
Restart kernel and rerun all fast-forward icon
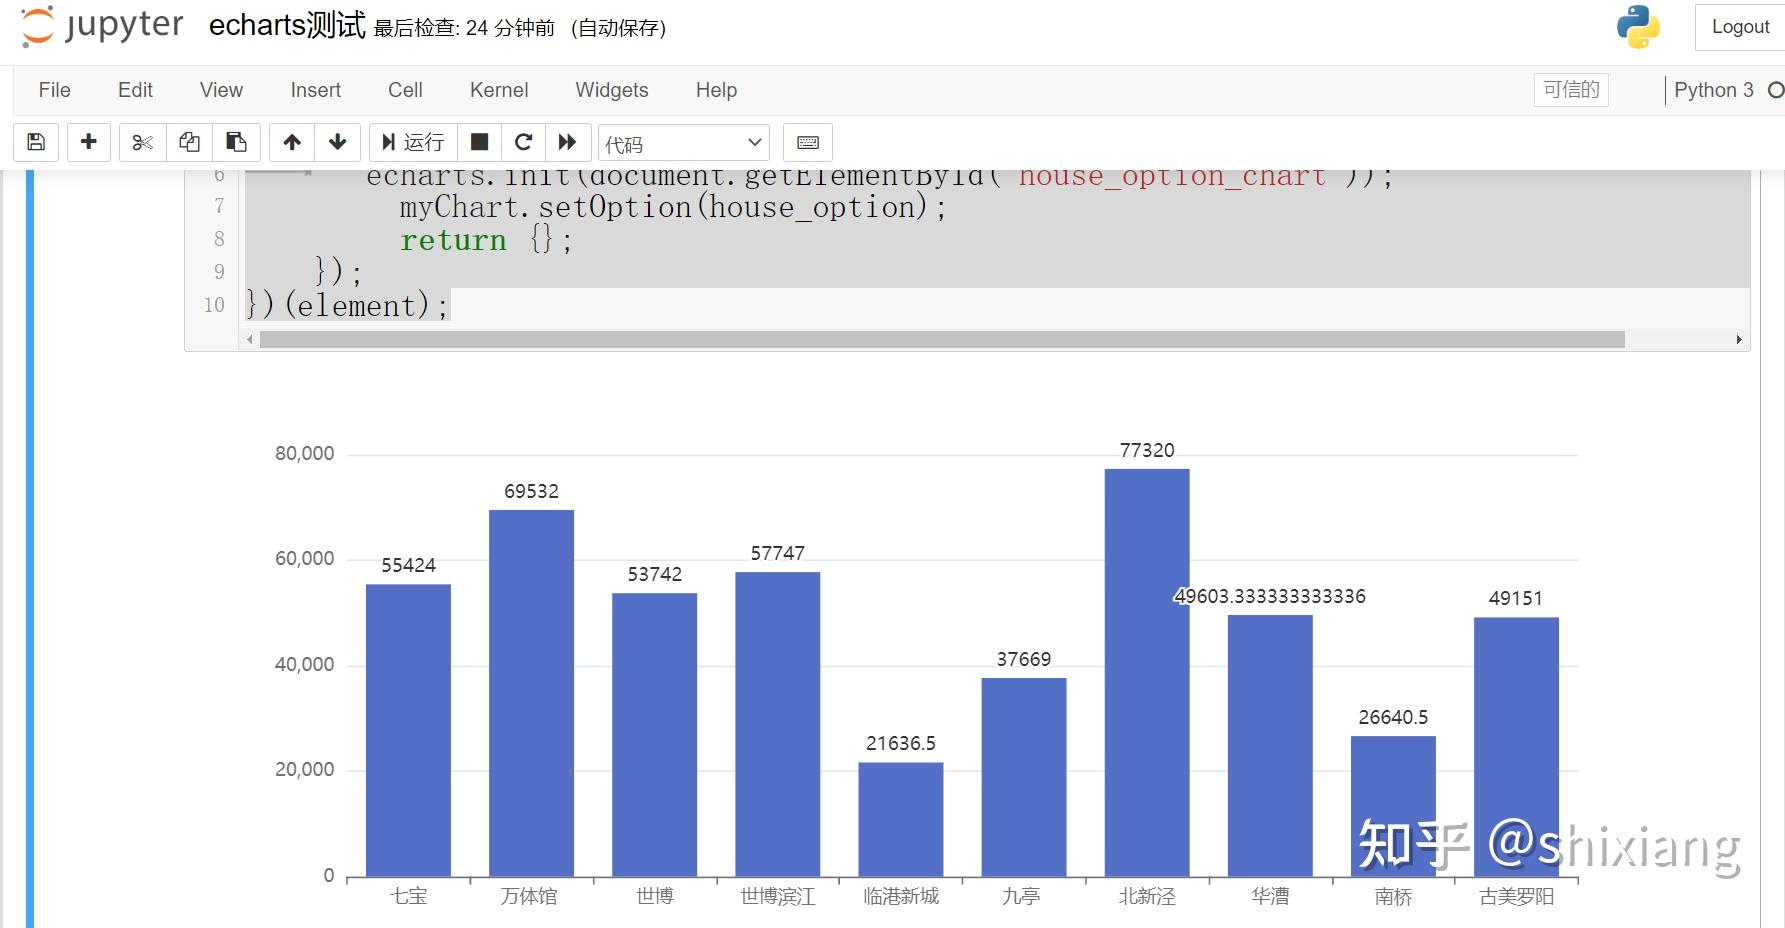(567, 142)
